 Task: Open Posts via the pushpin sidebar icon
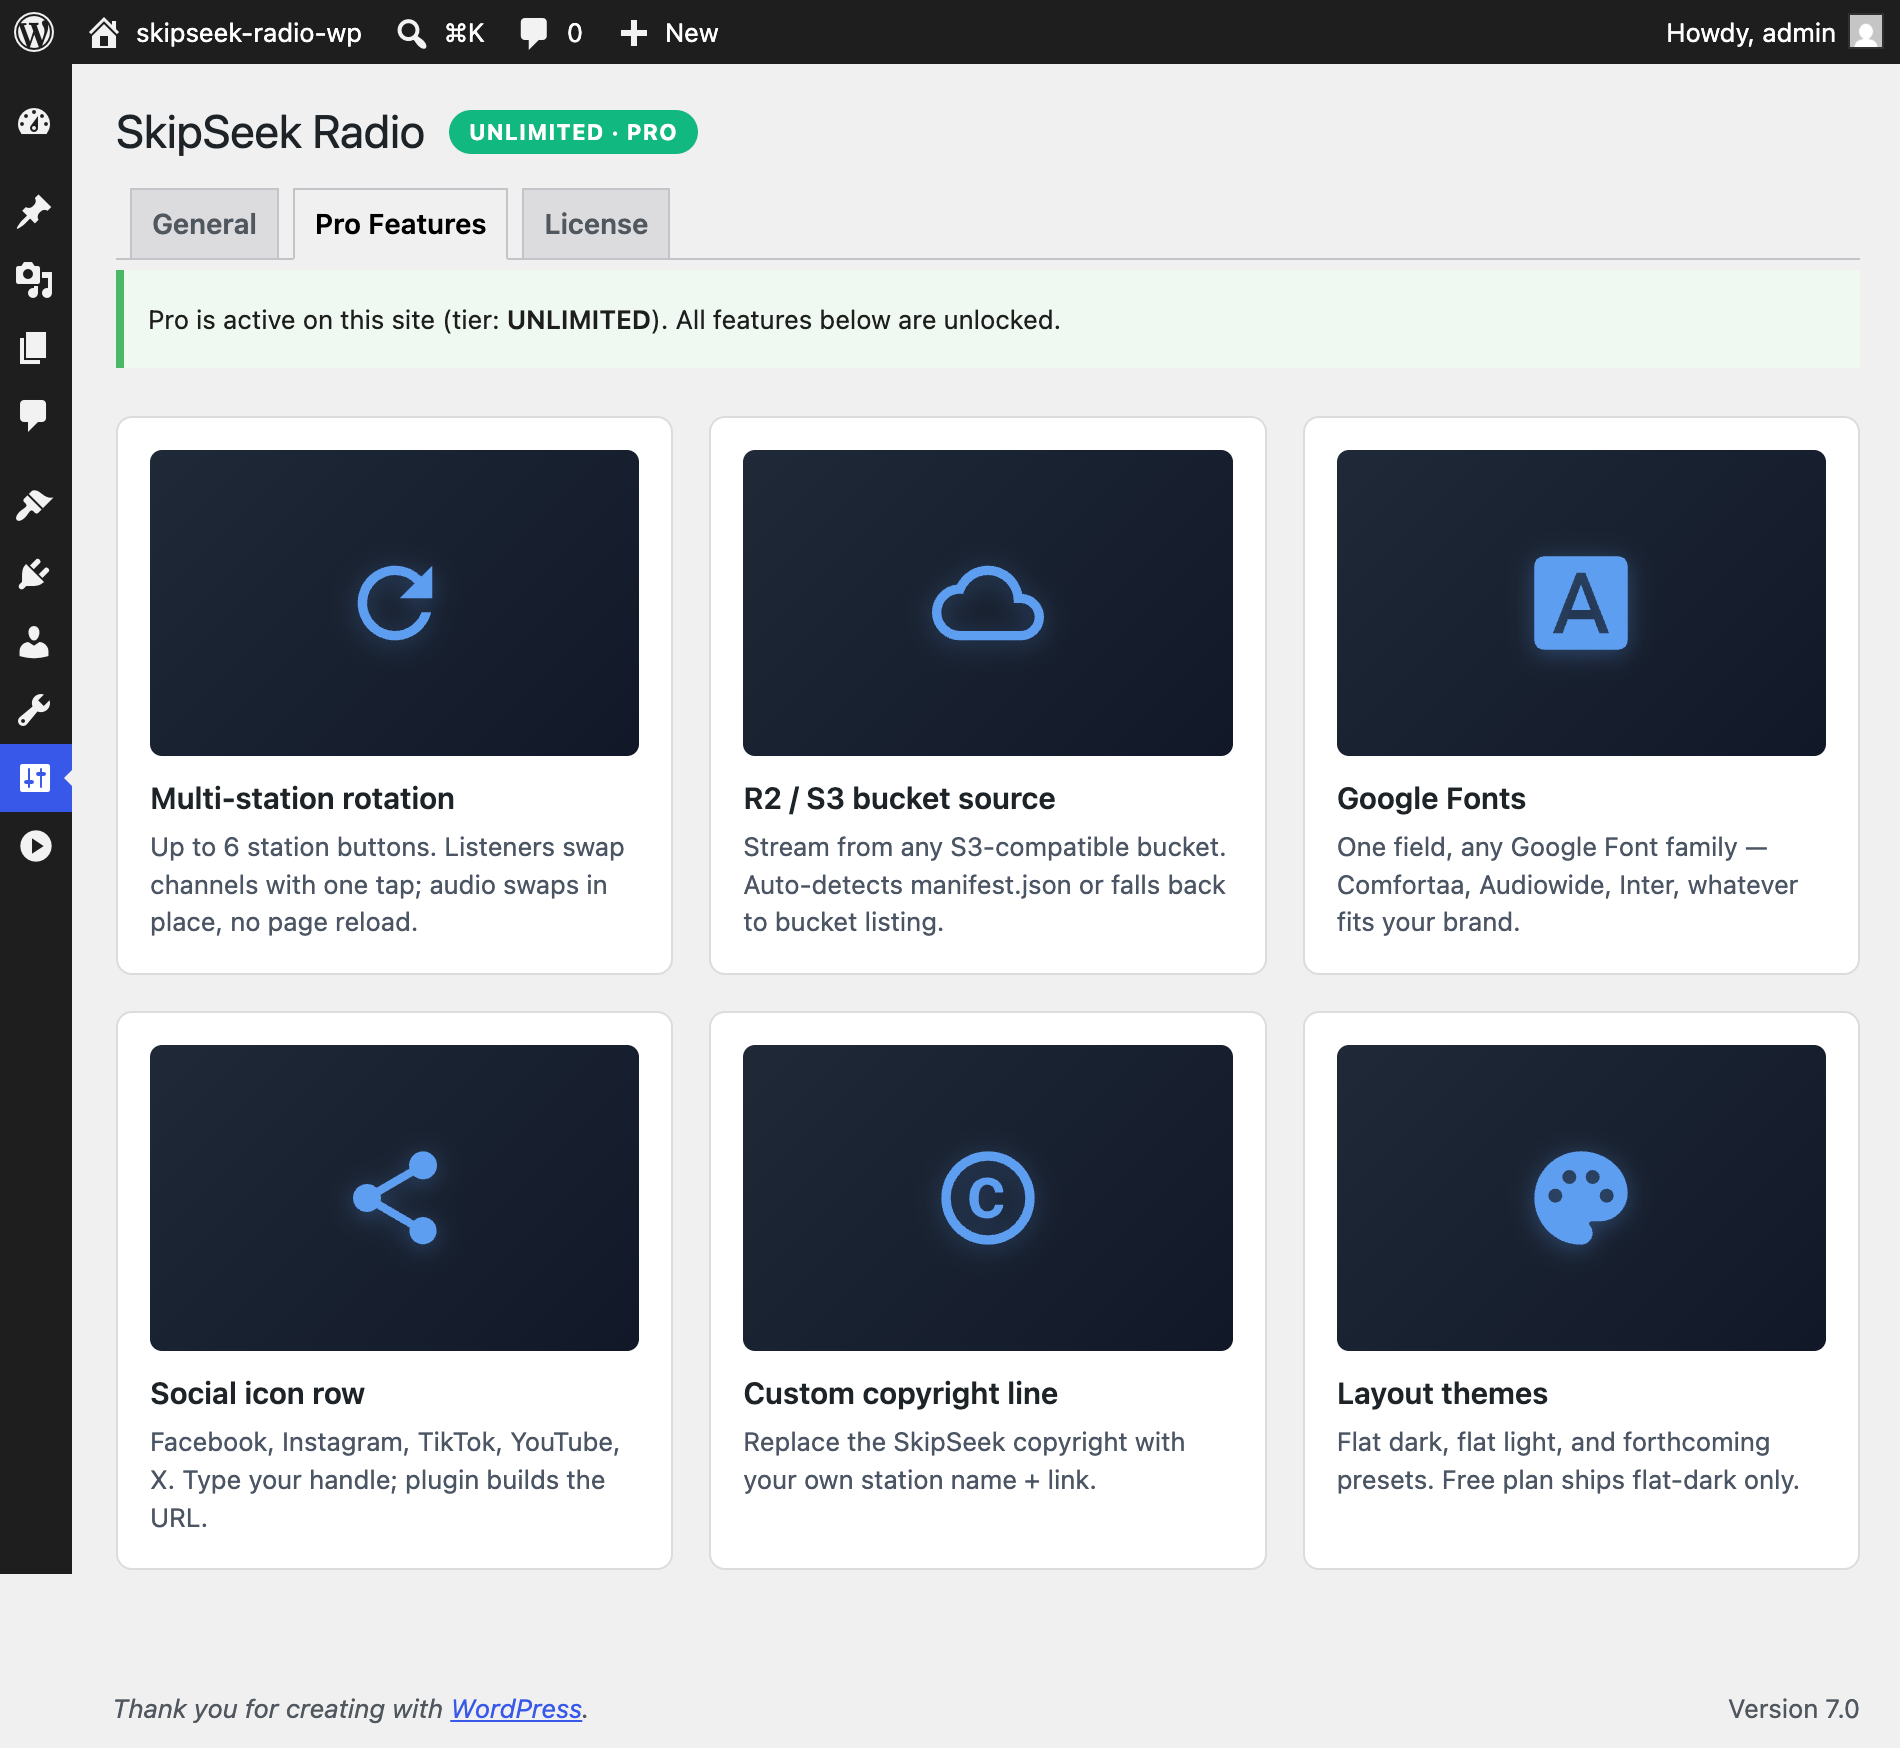click(x=35, y=212)
